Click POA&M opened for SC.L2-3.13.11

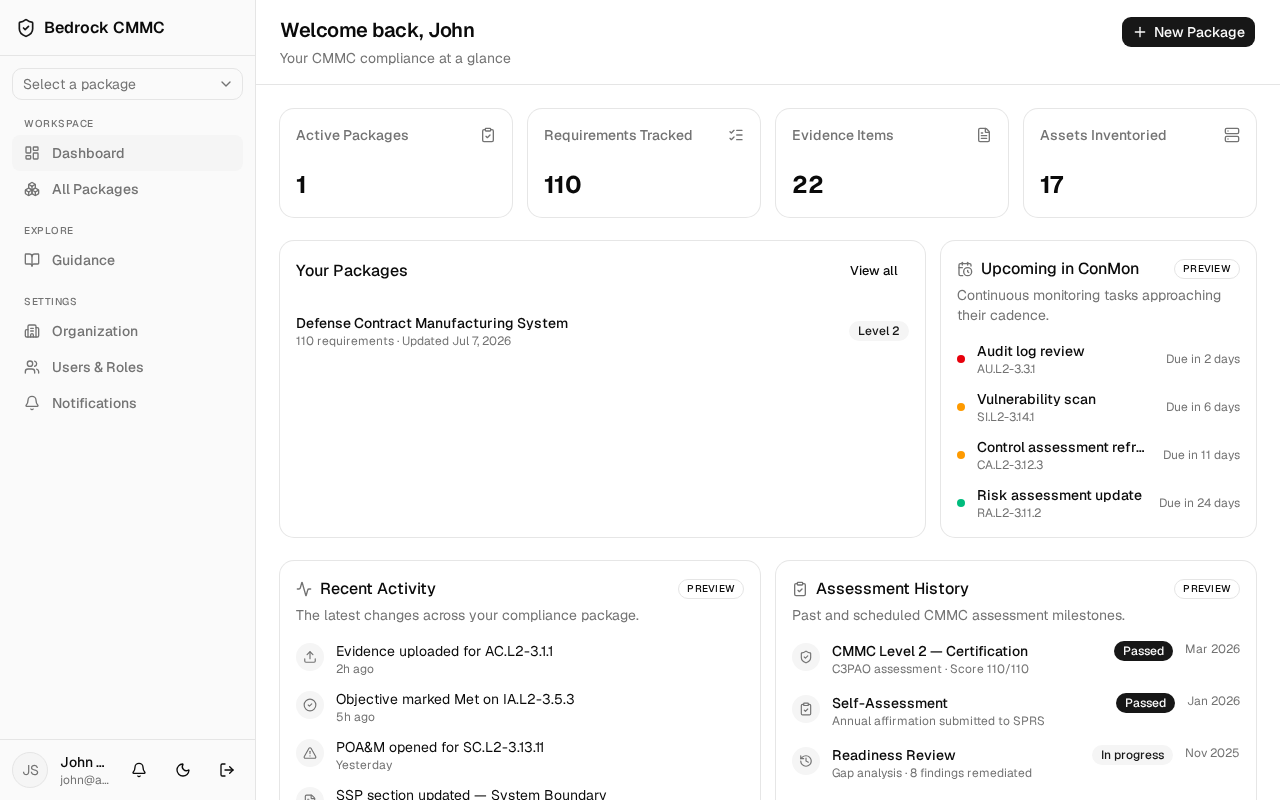tap(440, 747)
